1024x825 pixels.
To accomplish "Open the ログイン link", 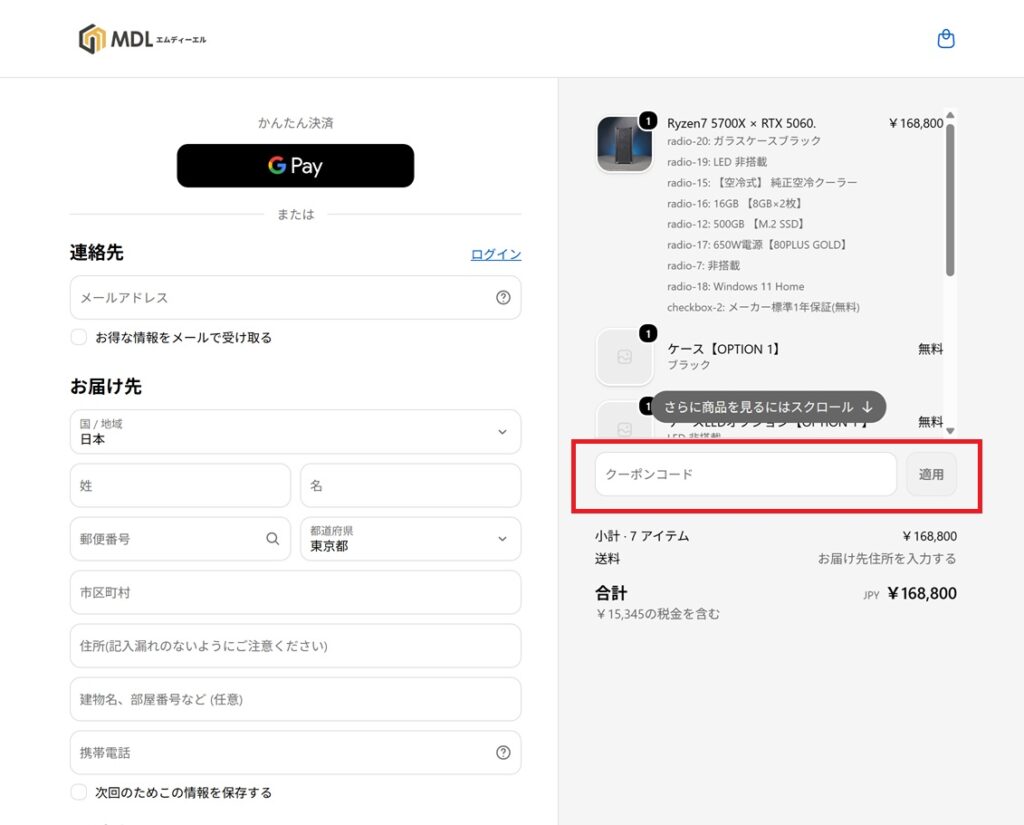I will 496,254.
